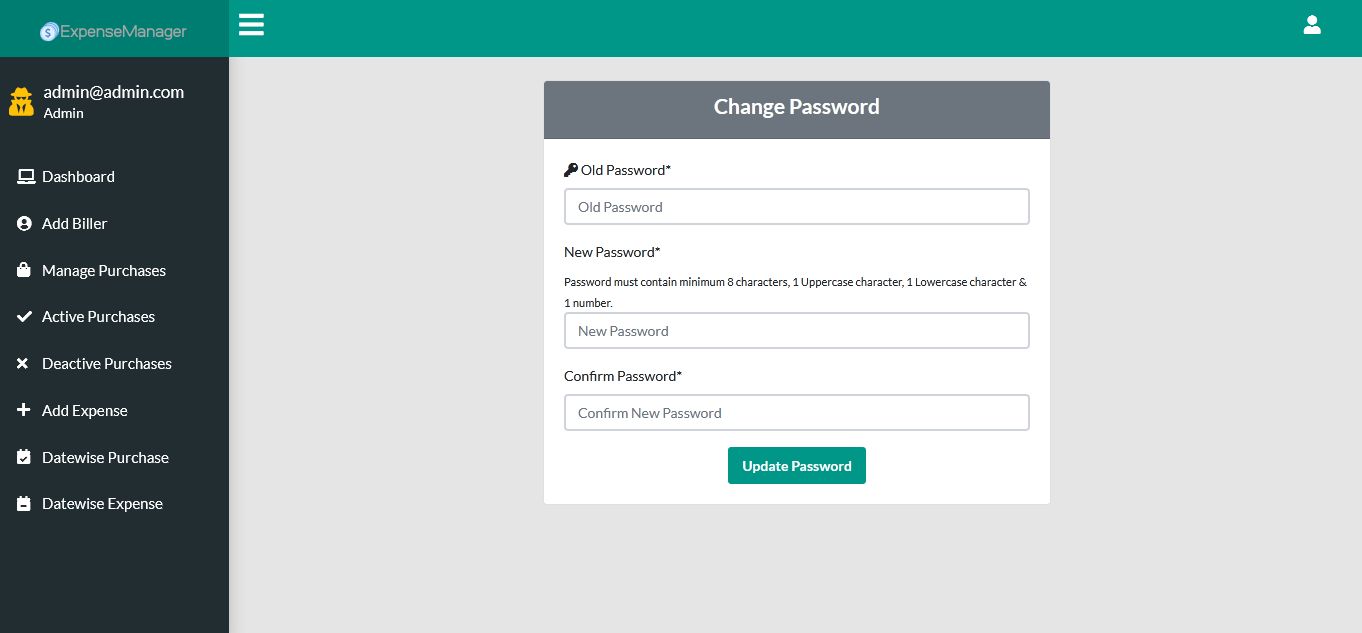The height and width of the screenshot is (633, 1362).
Task: Open Datewise Expense from sidebar
Action: click(101, 504)
